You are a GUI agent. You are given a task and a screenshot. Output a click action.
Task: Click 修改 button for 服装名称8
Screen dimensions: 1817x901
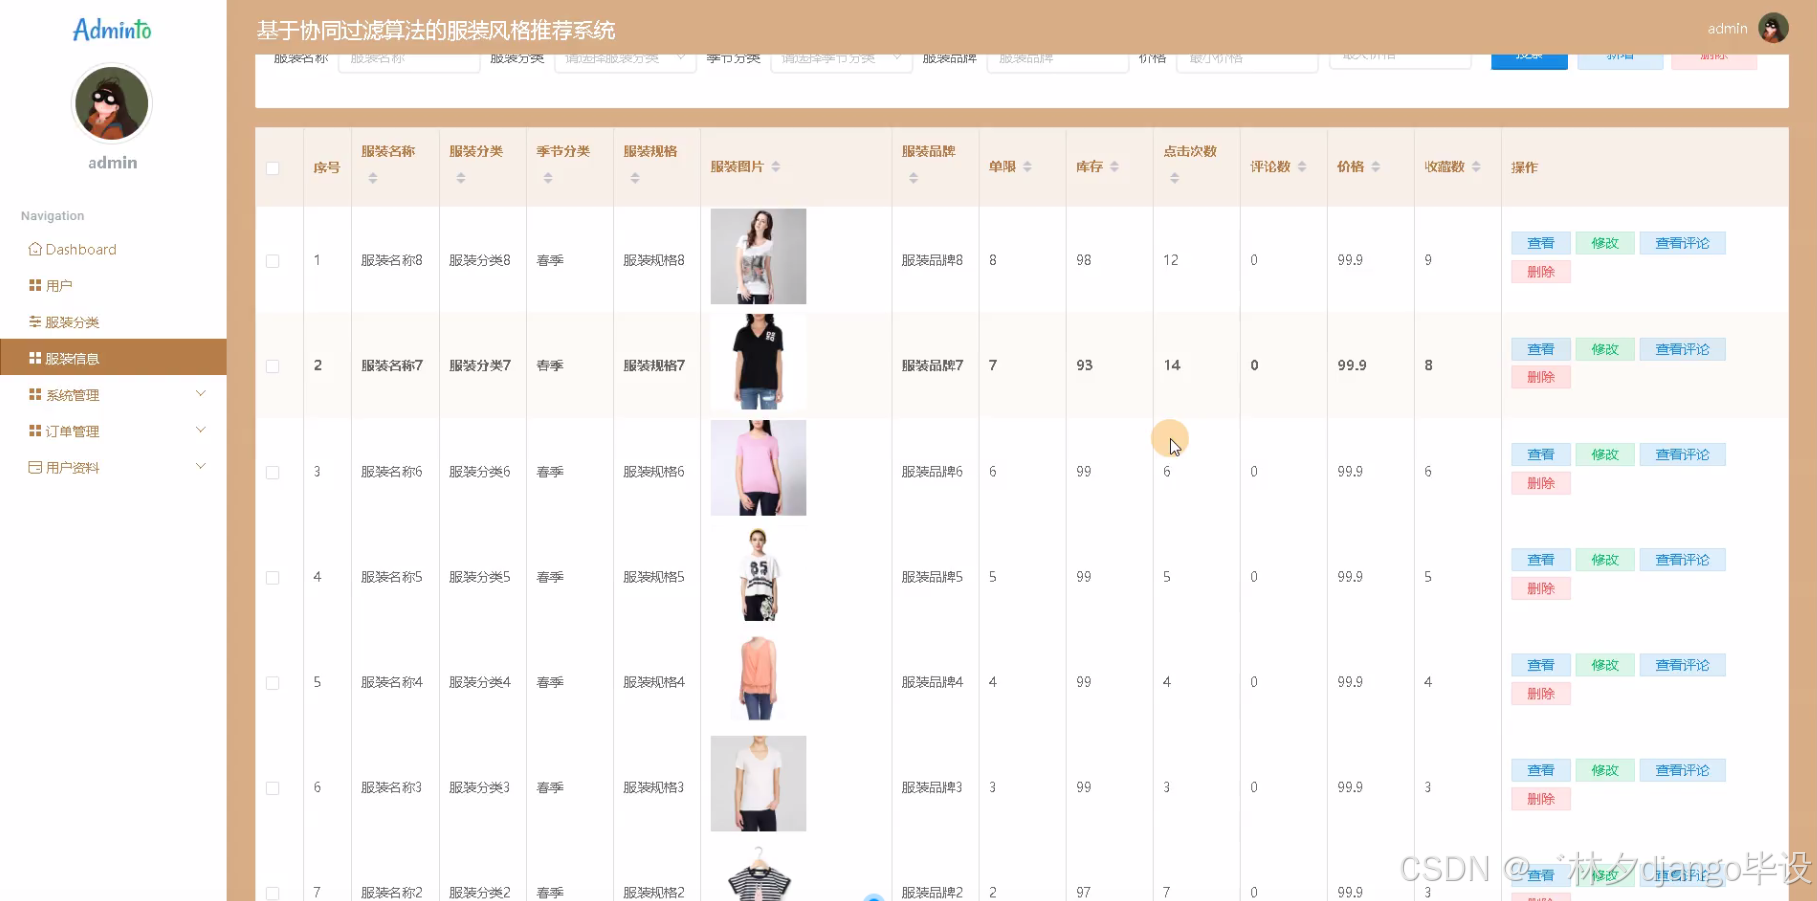click(1604, 243)
